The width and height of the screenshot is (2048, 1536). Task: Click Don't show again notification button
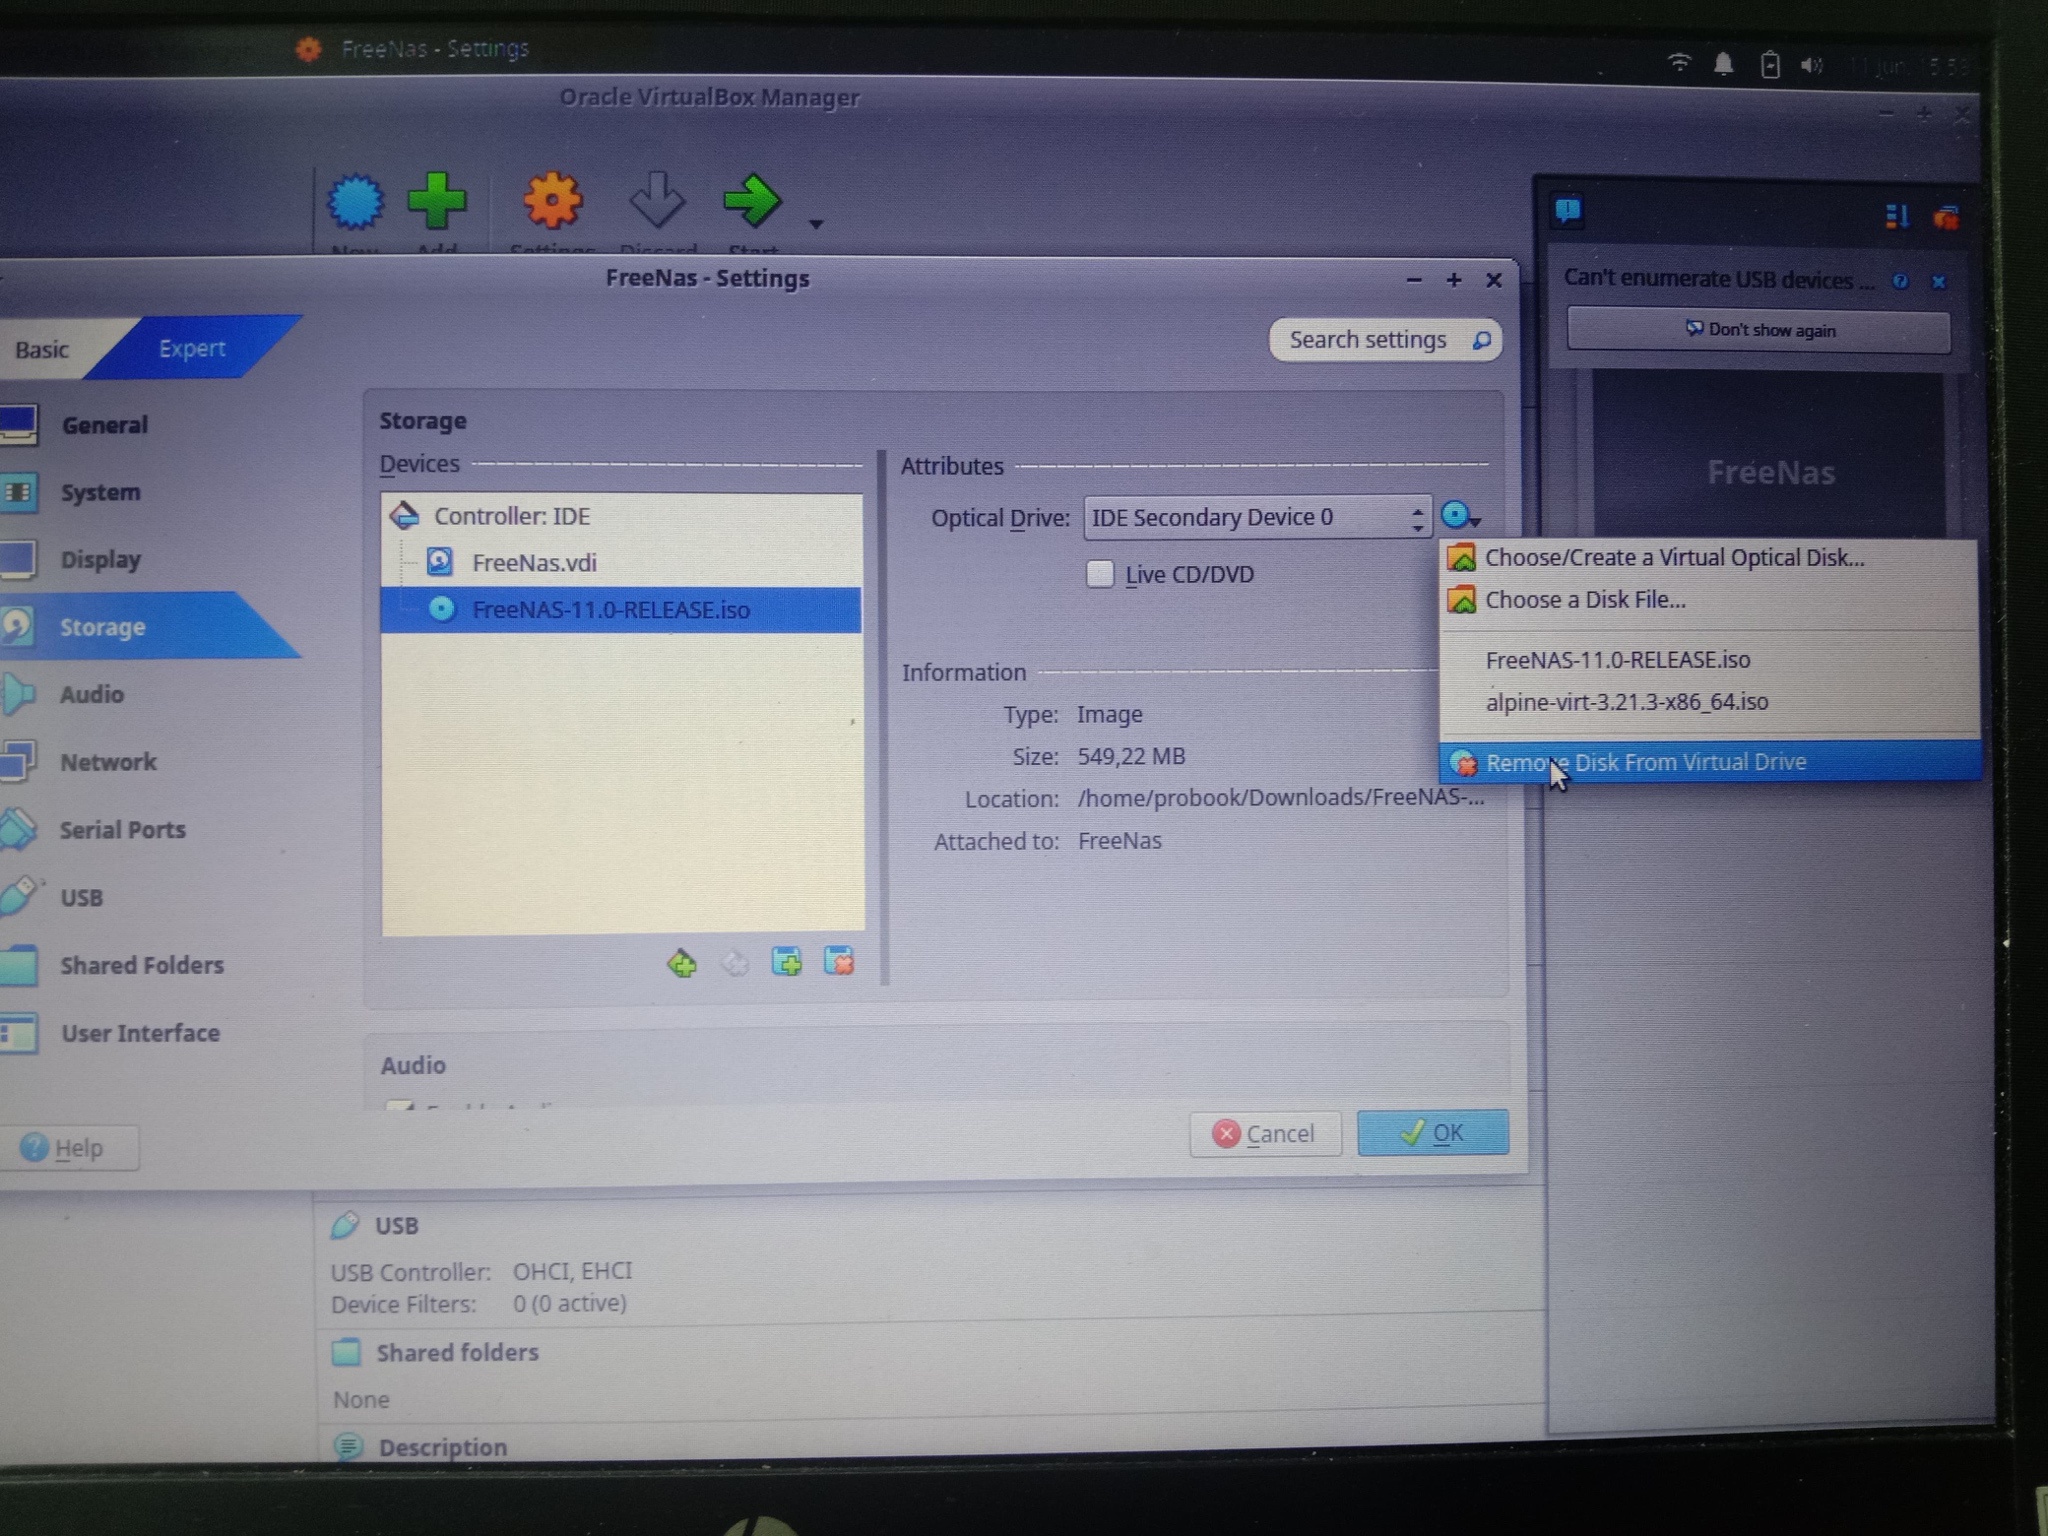click(x=1758, y=330)
